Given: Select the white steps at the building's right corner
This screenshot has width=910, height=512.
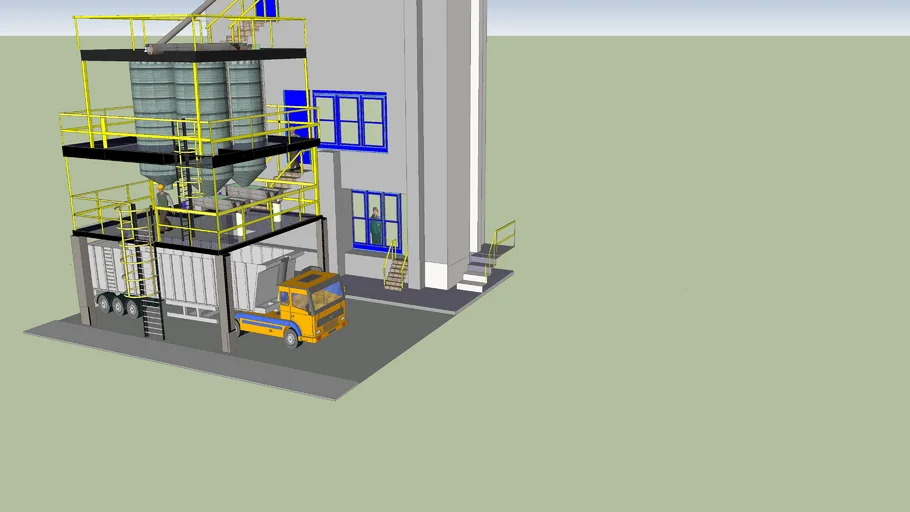Looking at the screenshot, I should point(476,272).
